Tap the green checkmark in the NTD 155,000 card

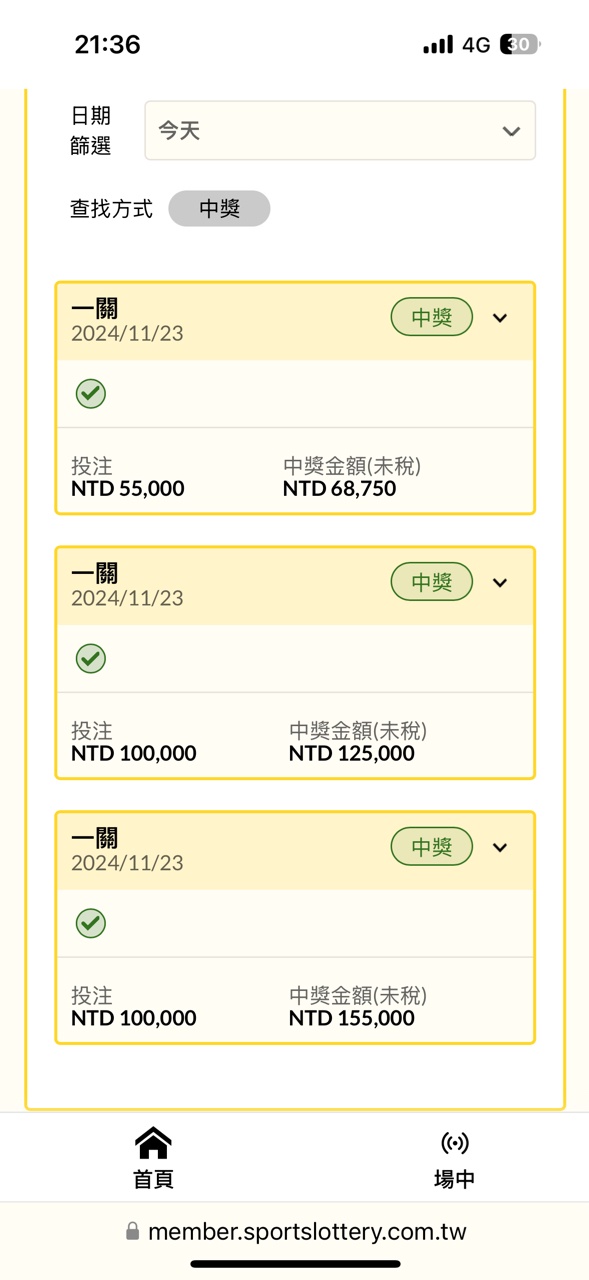point(91,923)
